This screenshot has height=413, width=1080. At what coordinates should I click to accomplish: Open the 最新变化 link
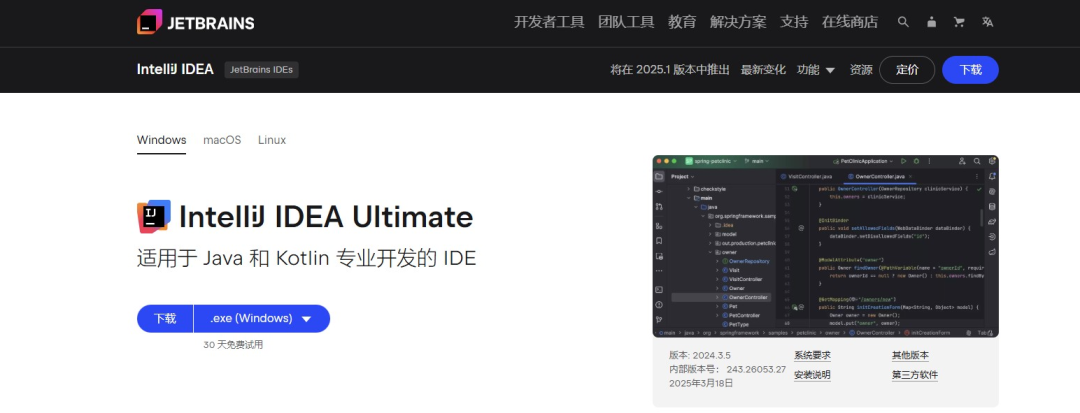763,70
